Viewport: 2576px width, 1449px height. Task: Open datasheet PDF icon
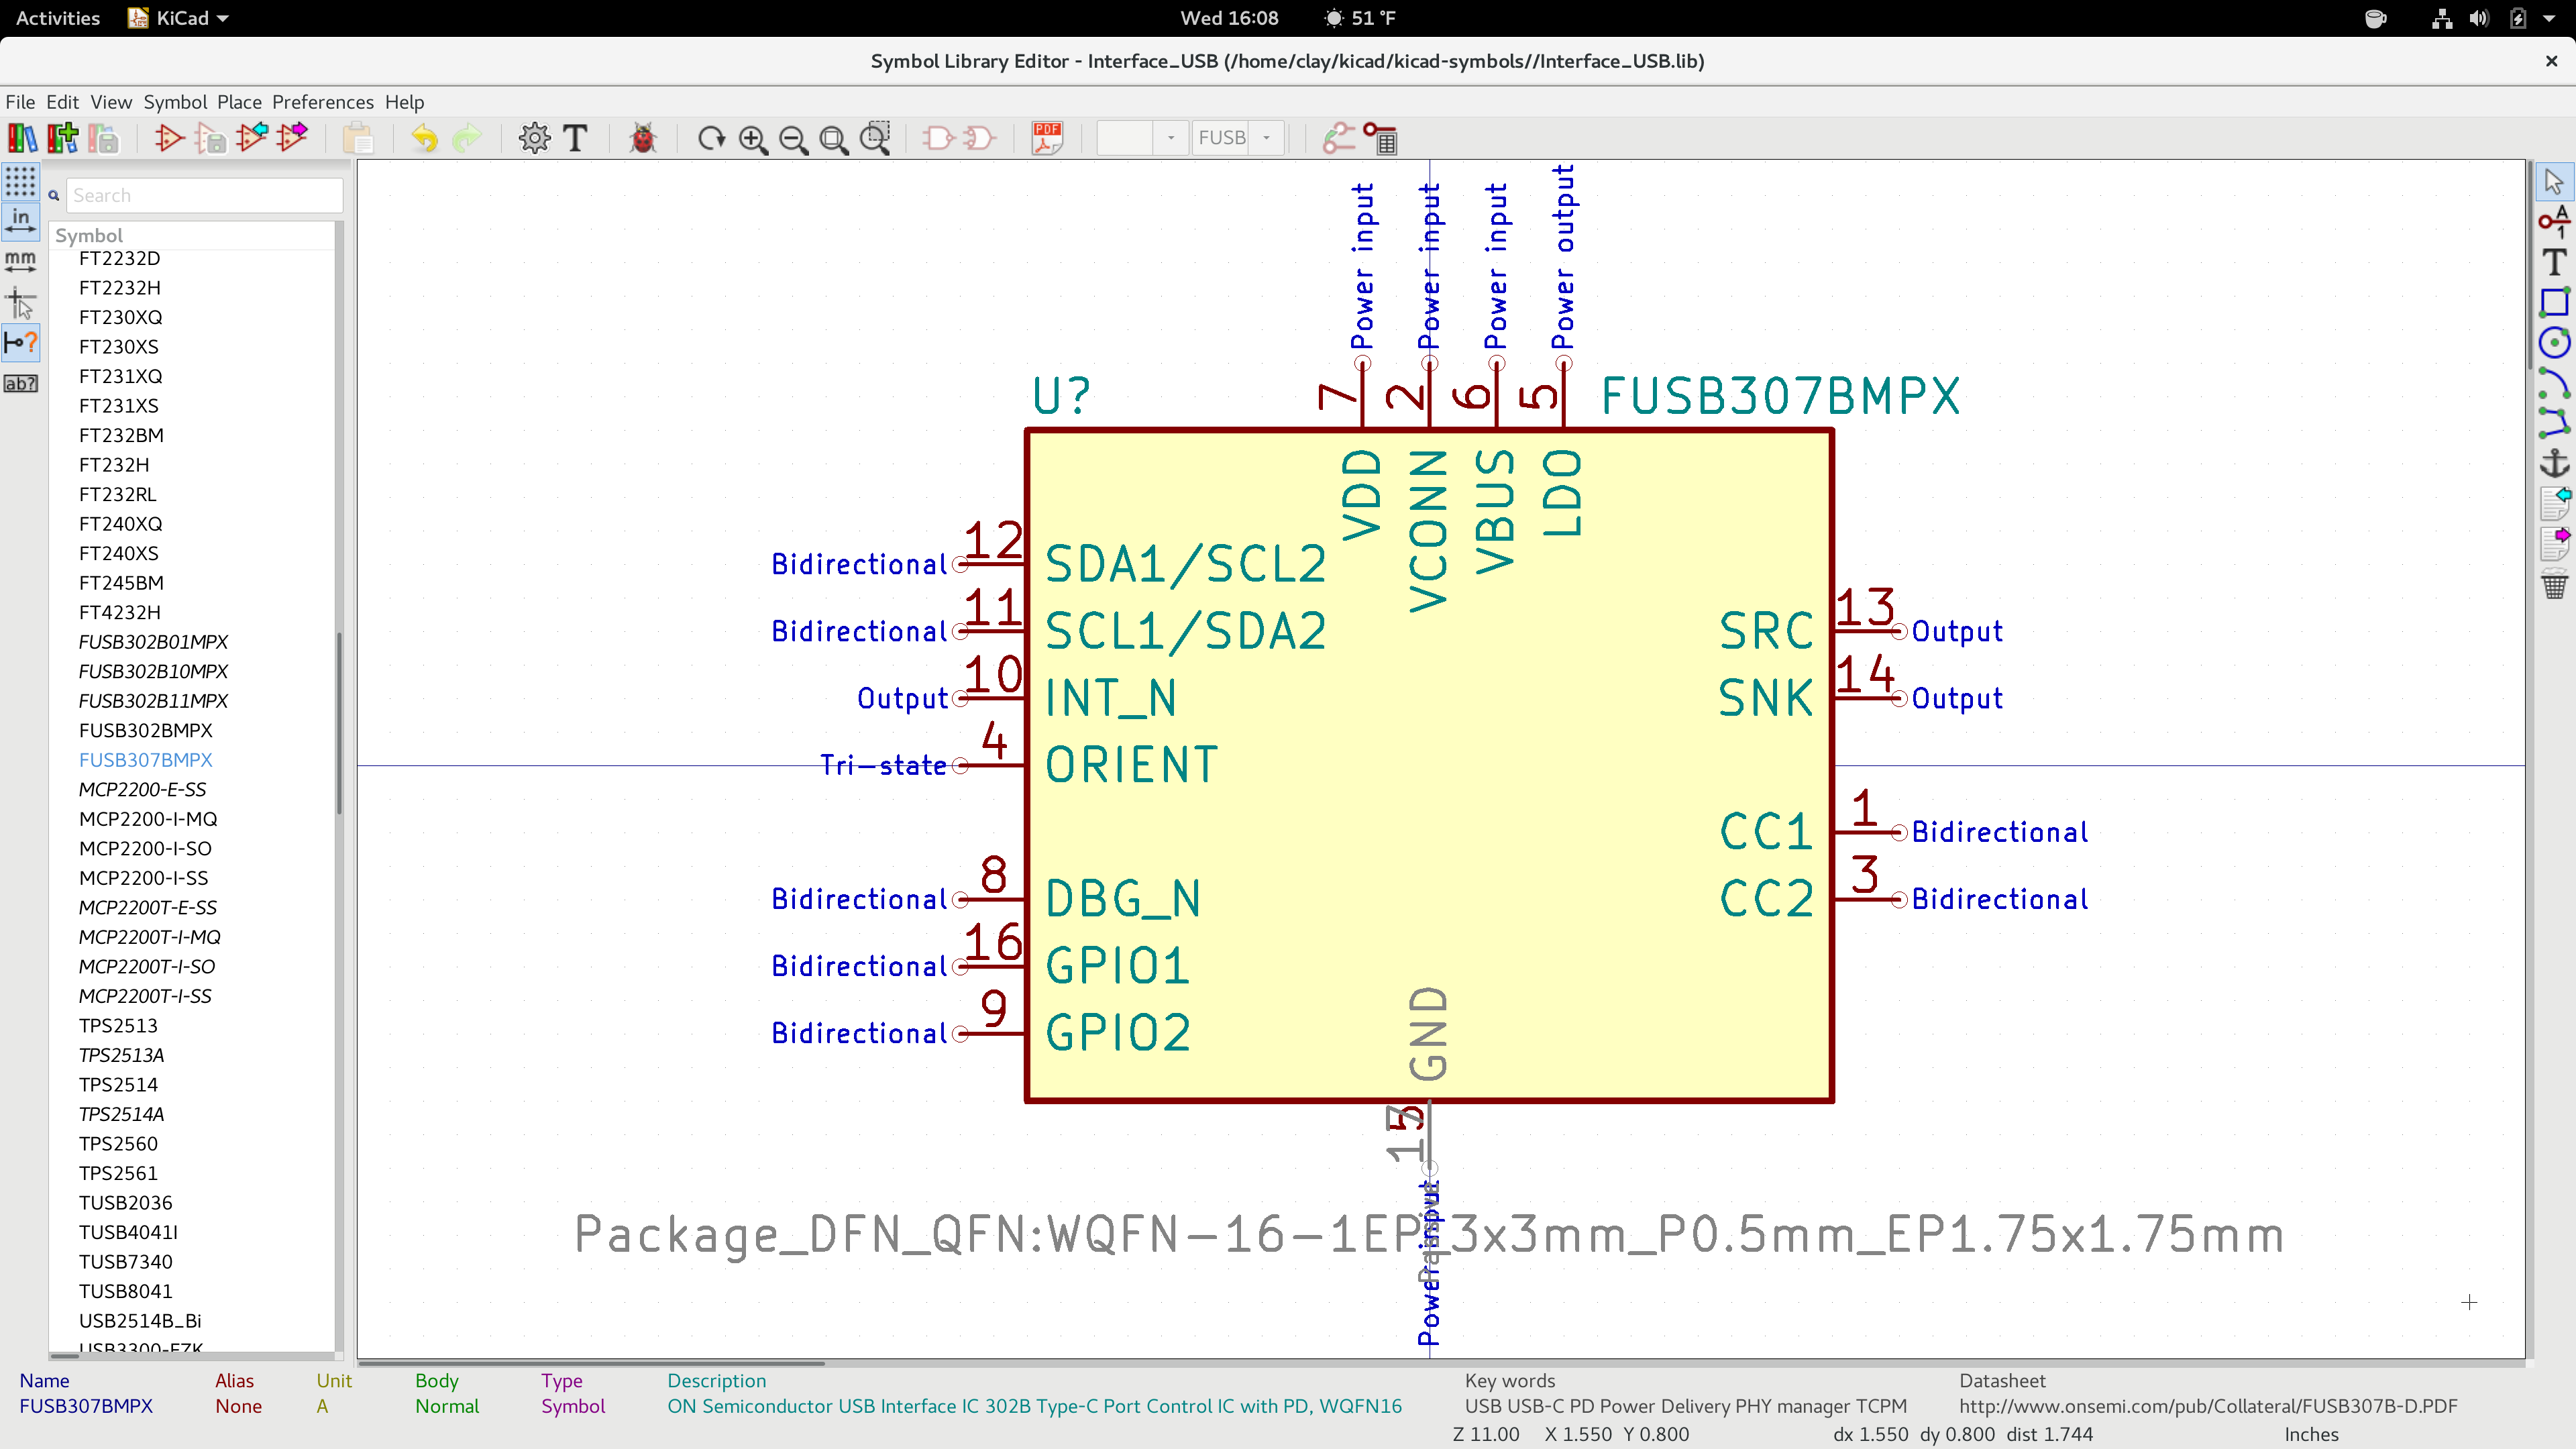click(x=1047, y=138)
